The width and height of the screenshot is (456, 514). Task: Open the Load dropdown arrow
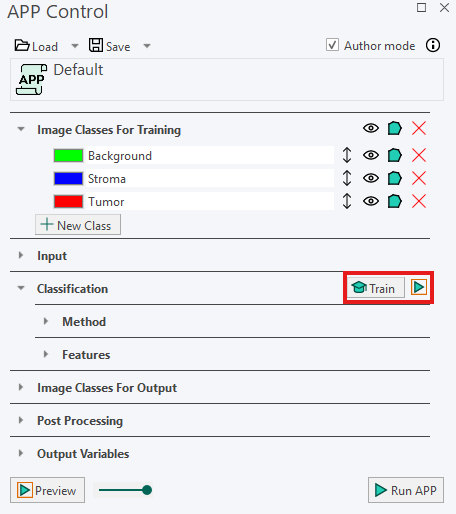click(75, 46)
